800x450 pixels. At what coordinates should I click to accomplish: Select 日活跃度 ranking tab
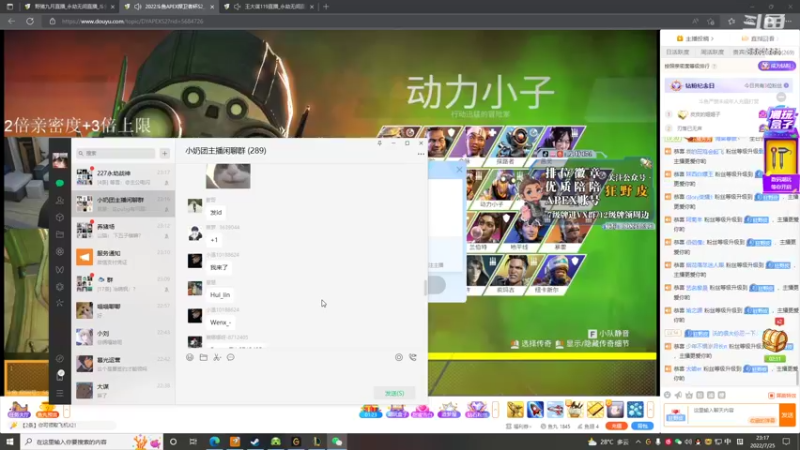(677, 52)
